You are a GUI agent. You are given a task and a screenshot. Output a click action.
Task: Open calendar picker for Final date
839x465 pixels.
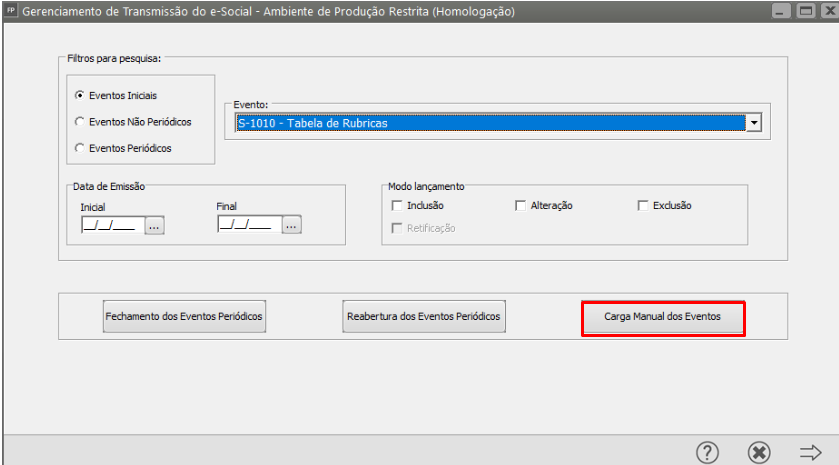pos(290,225)
